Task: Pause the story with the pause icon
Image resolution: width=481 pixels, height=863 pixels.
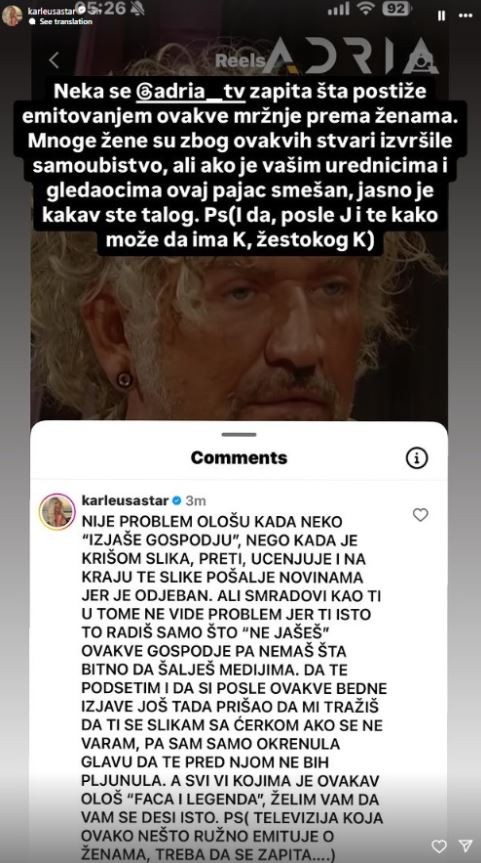Action: [x=441, y=17]
